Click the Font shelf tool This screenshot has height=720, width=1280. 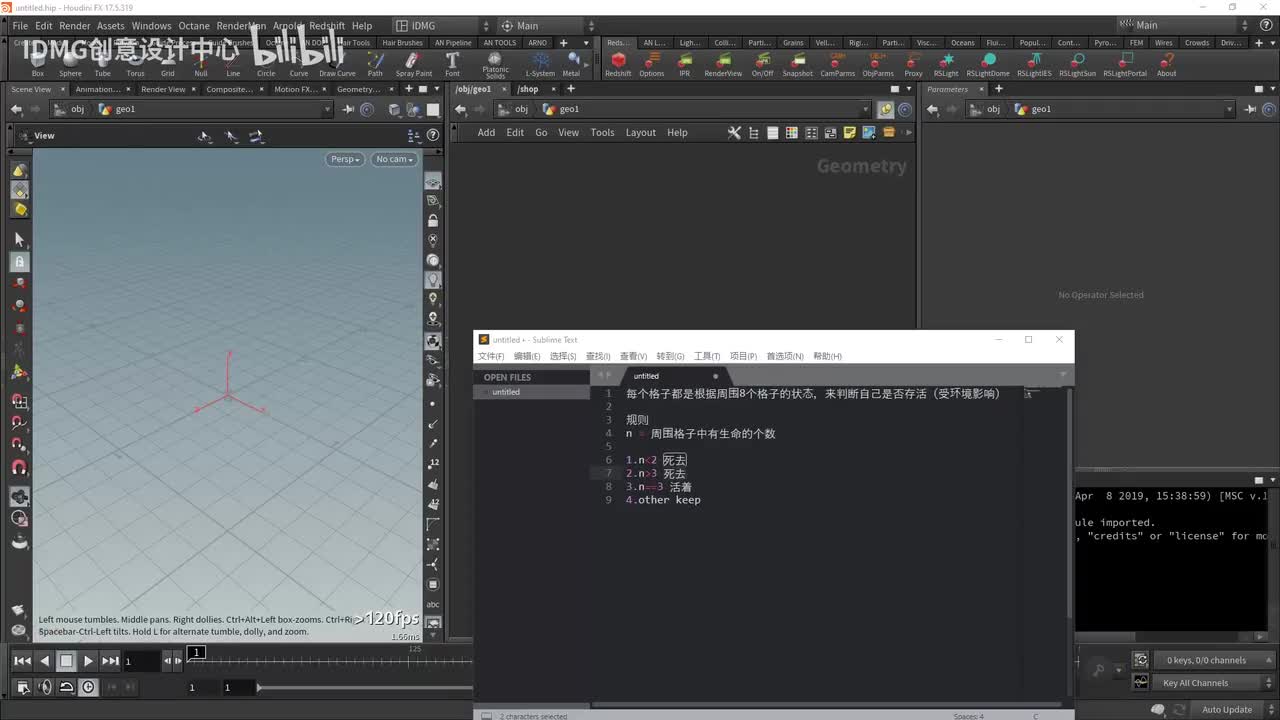[x=452, y=64]
